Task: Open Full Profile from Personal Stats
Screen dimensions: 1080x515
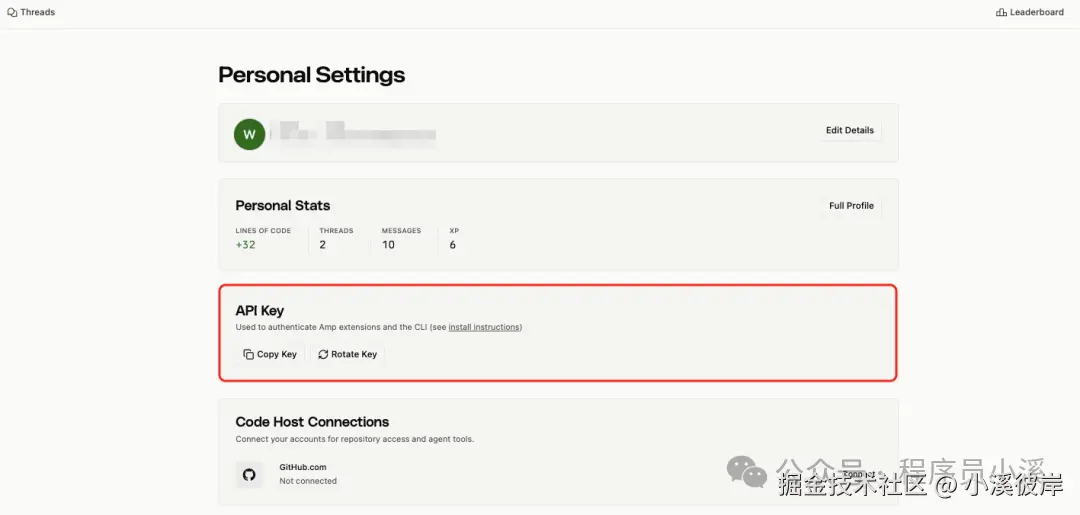Action: (851, 206)
